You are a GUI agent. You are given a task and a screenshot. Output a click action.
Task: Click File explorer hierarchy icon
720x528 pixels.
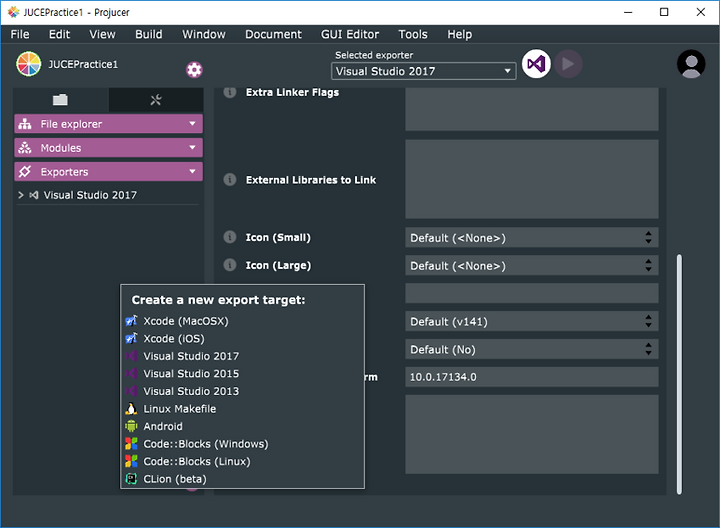pyautogui.click(x=25, y=124)
